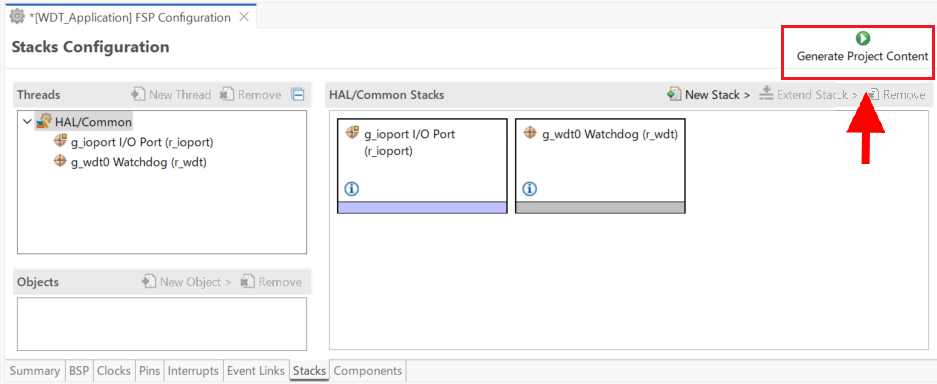The image size is (937, 384).
Task: Click the Extend Stack icon
Action: point(766,94)
